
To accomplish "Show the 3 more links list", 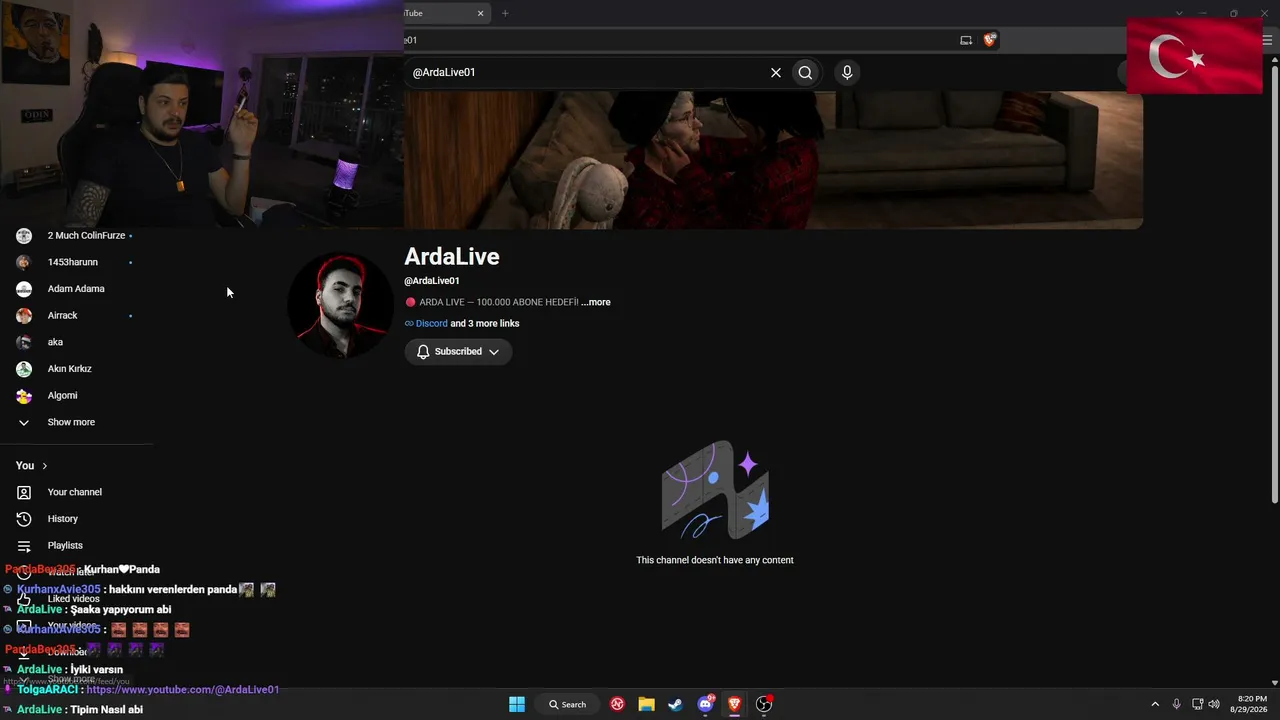I will pyautogui.click(x=485, y=324).
